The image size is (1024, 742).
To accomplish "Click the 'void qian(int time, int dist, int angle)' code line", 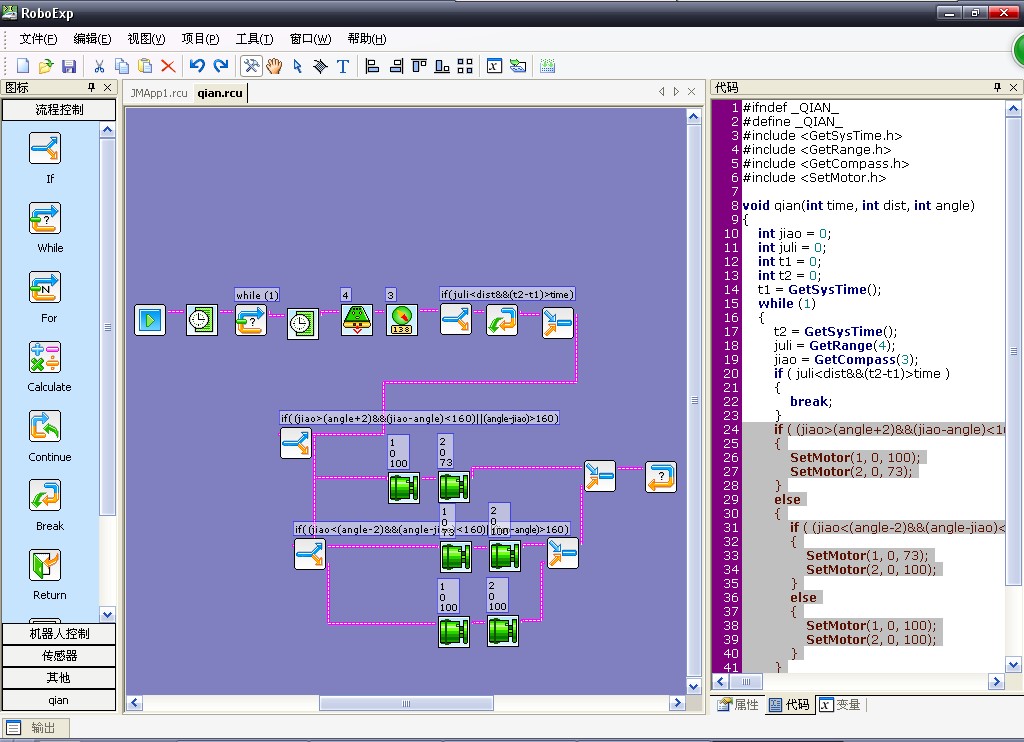I will pyautogui.click(x=858, y=206).
